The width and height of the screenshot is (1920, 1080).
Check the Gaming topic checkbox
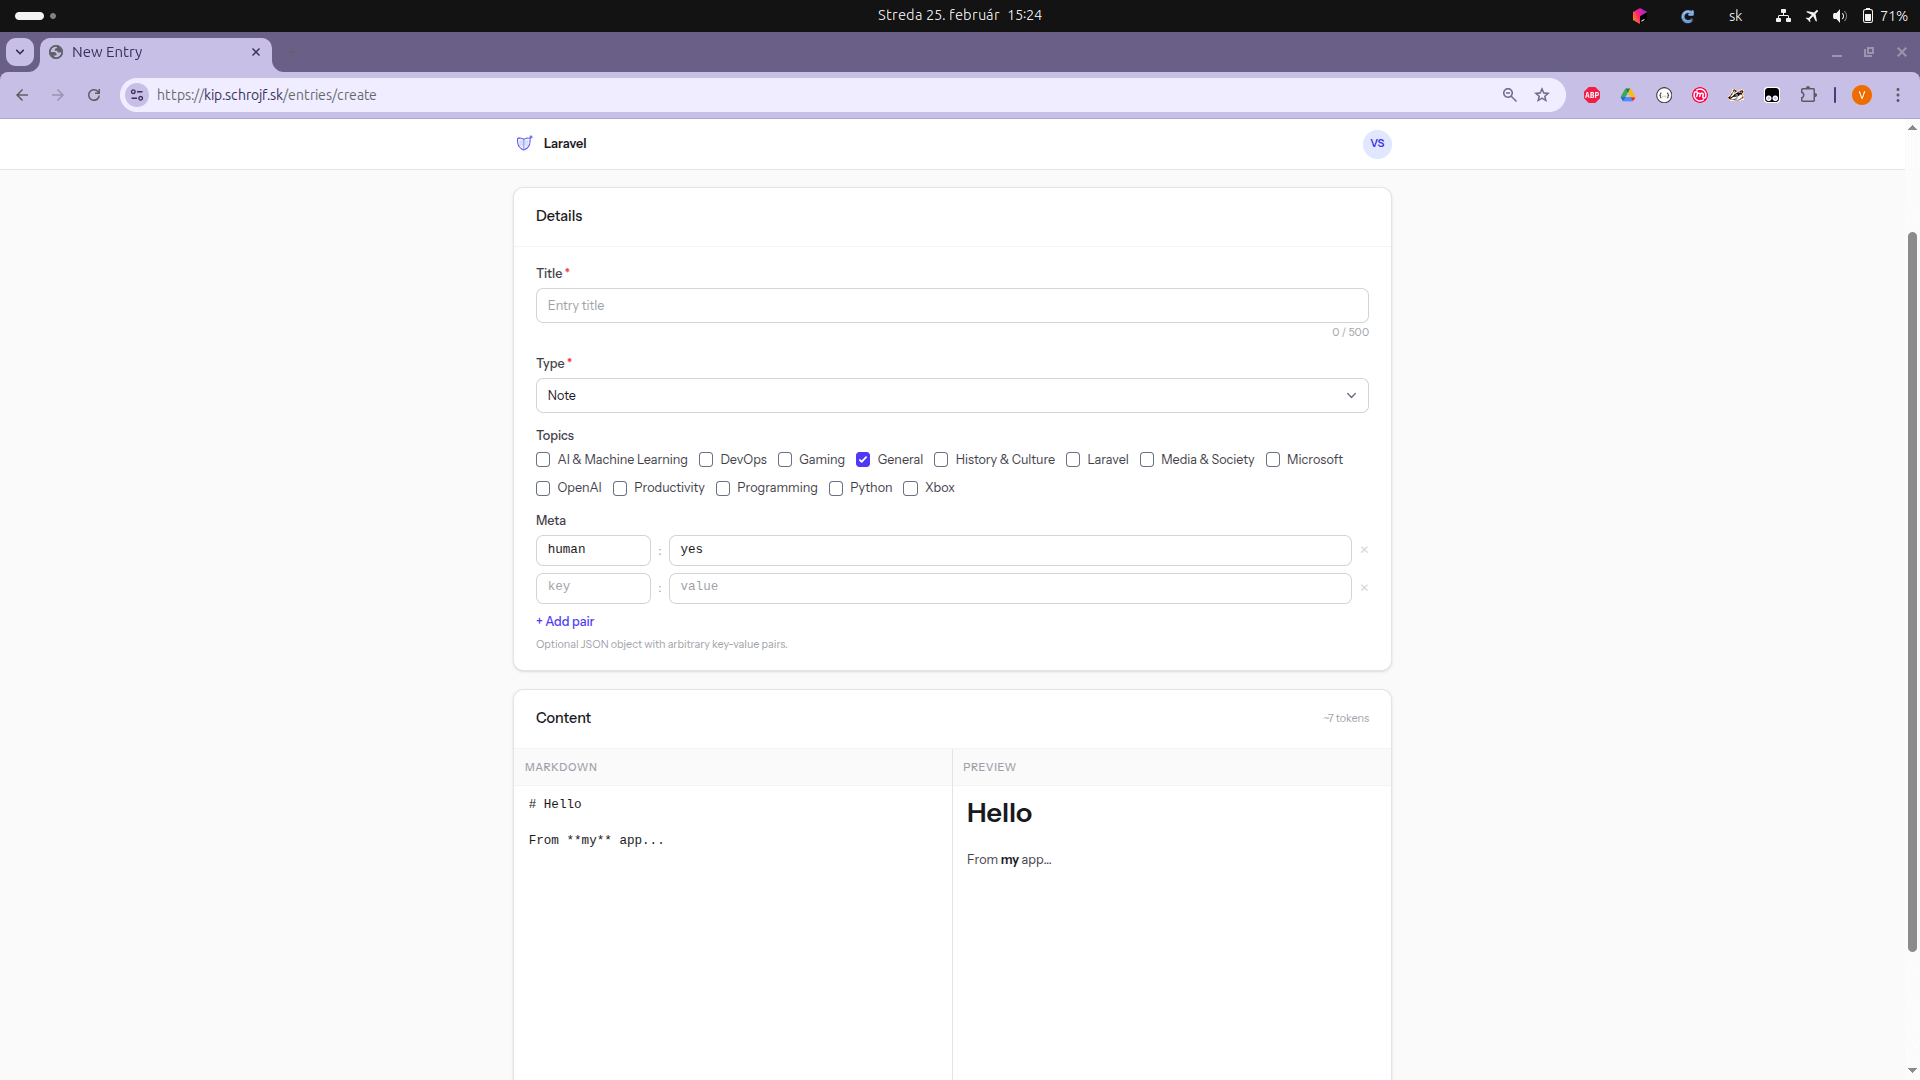coord(785,460)
